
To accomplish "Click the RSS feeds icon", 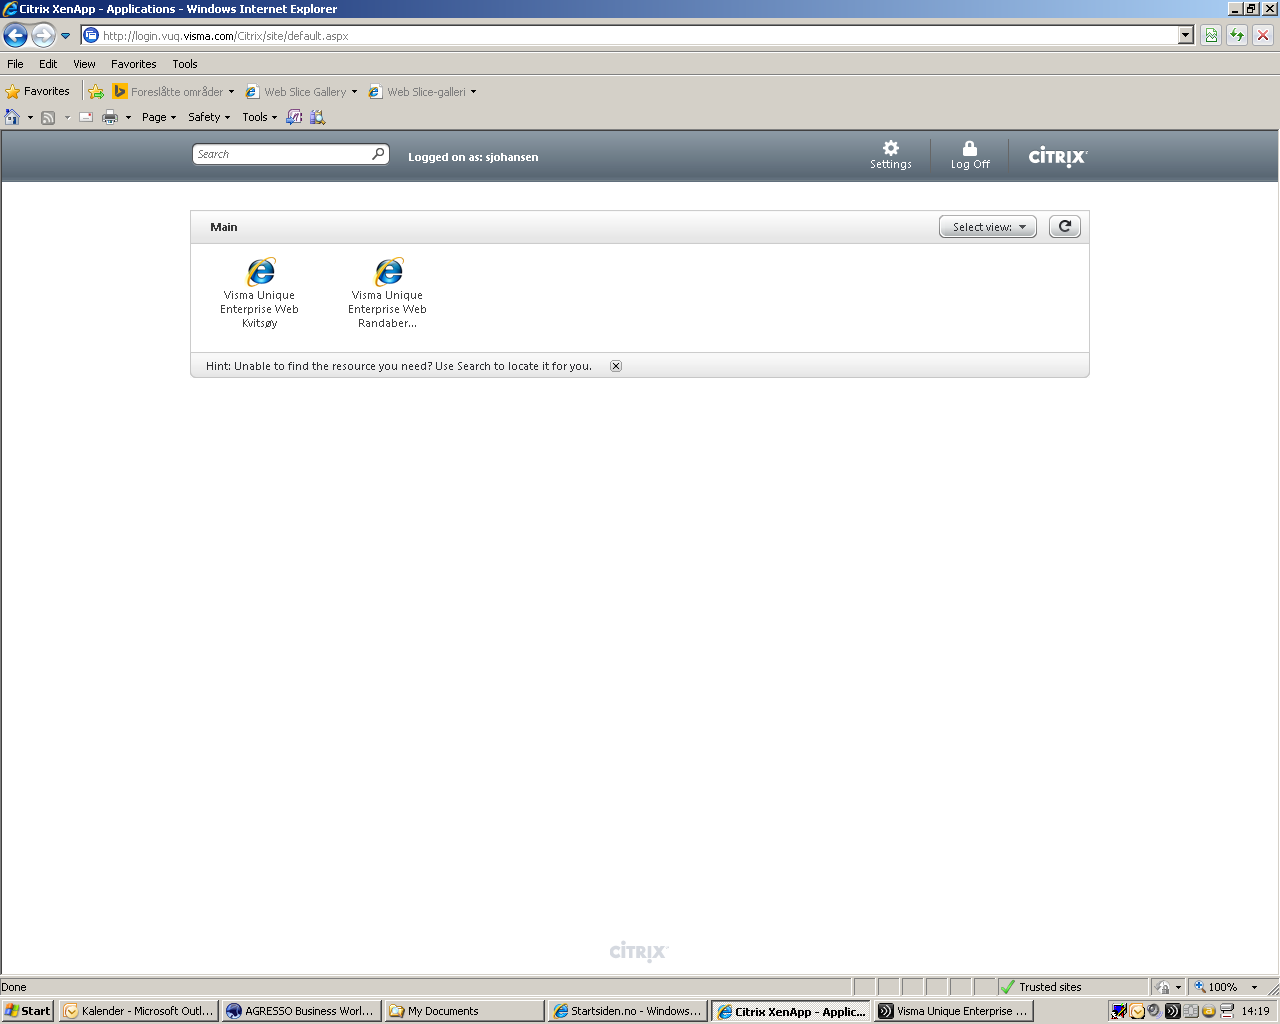I will [48, 117].
